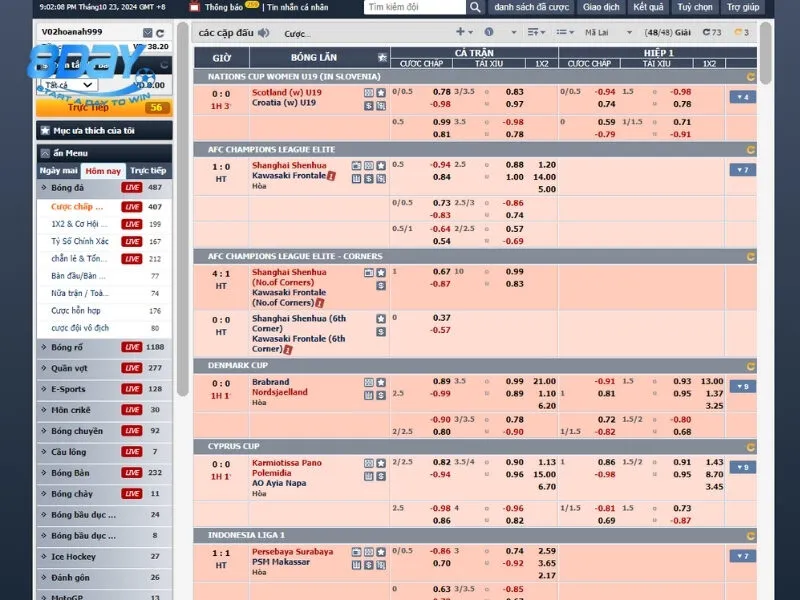The width and height of the screenshot is (800, 600).
Task: Click the info icon in the match toolbar
Action: point(489,32)
